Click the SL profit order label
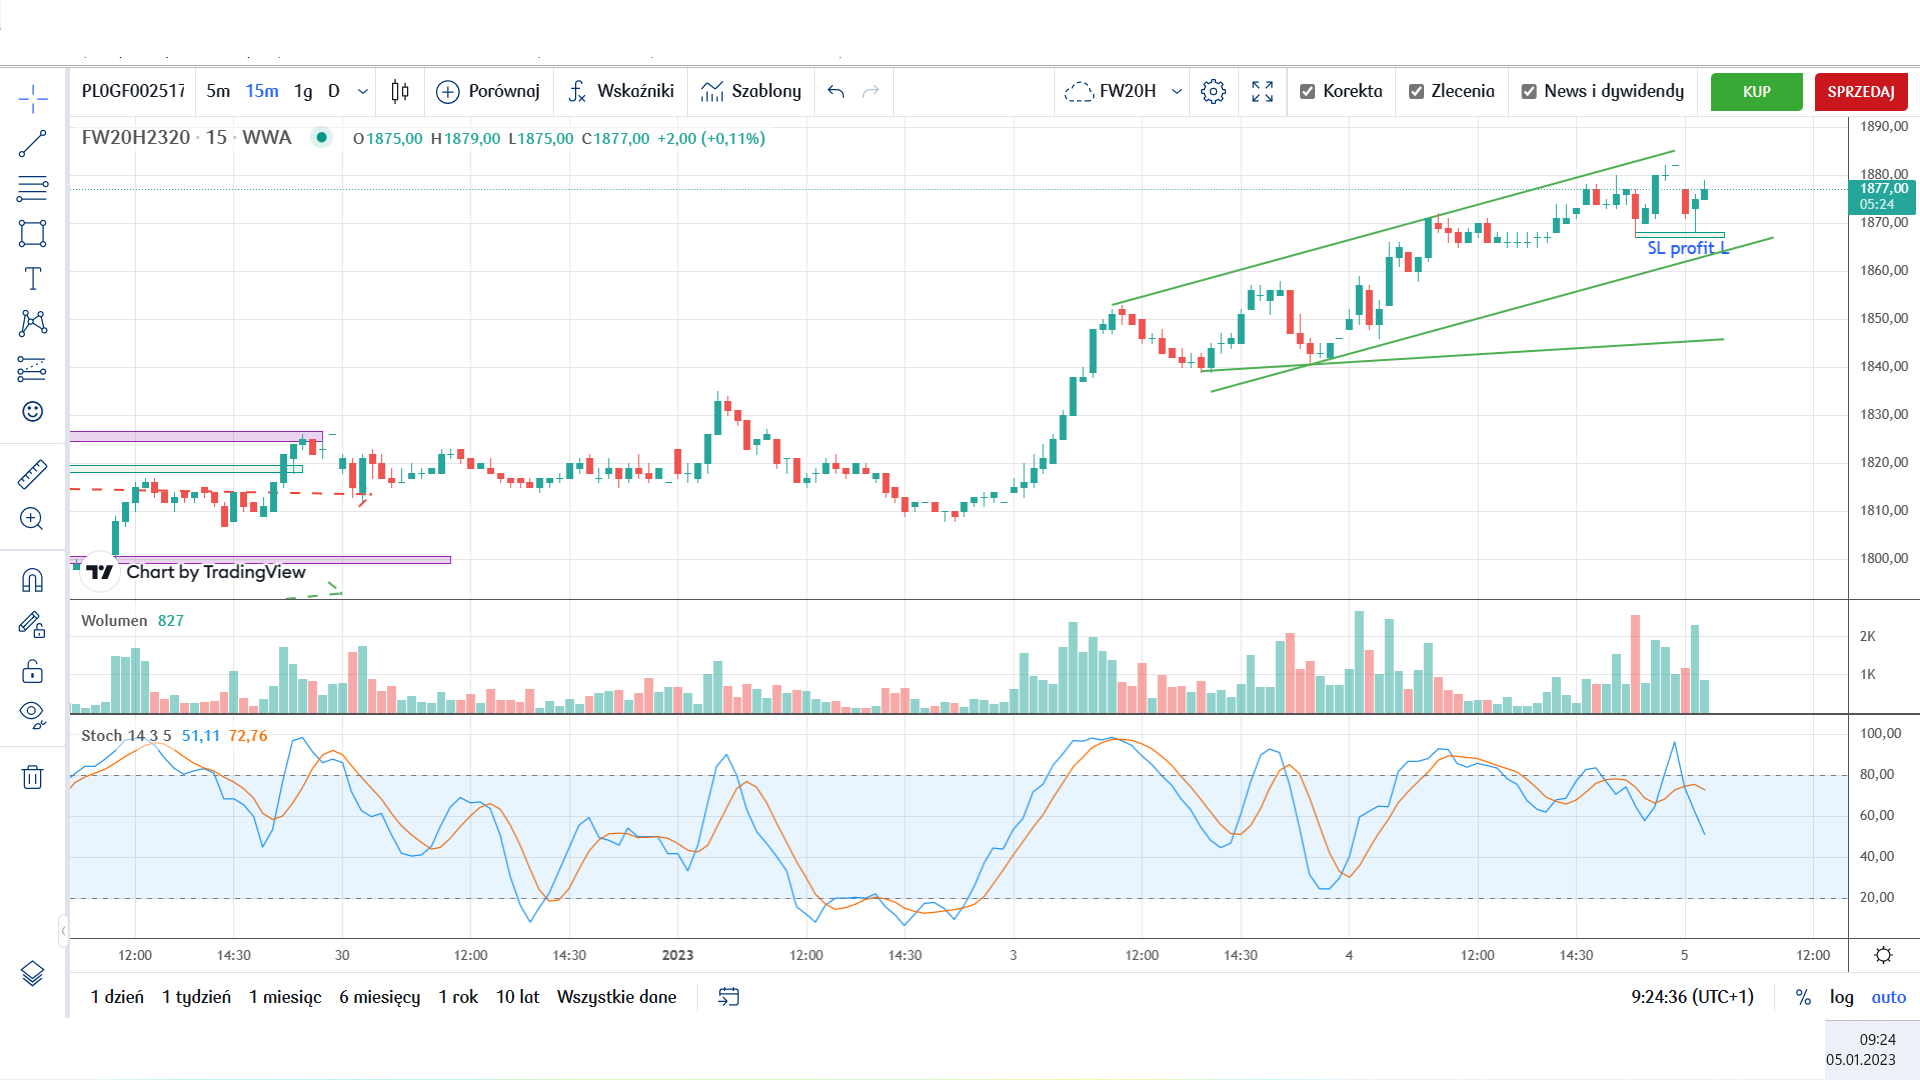This screenshot has height=1080, width=1920. (1687, 248)
